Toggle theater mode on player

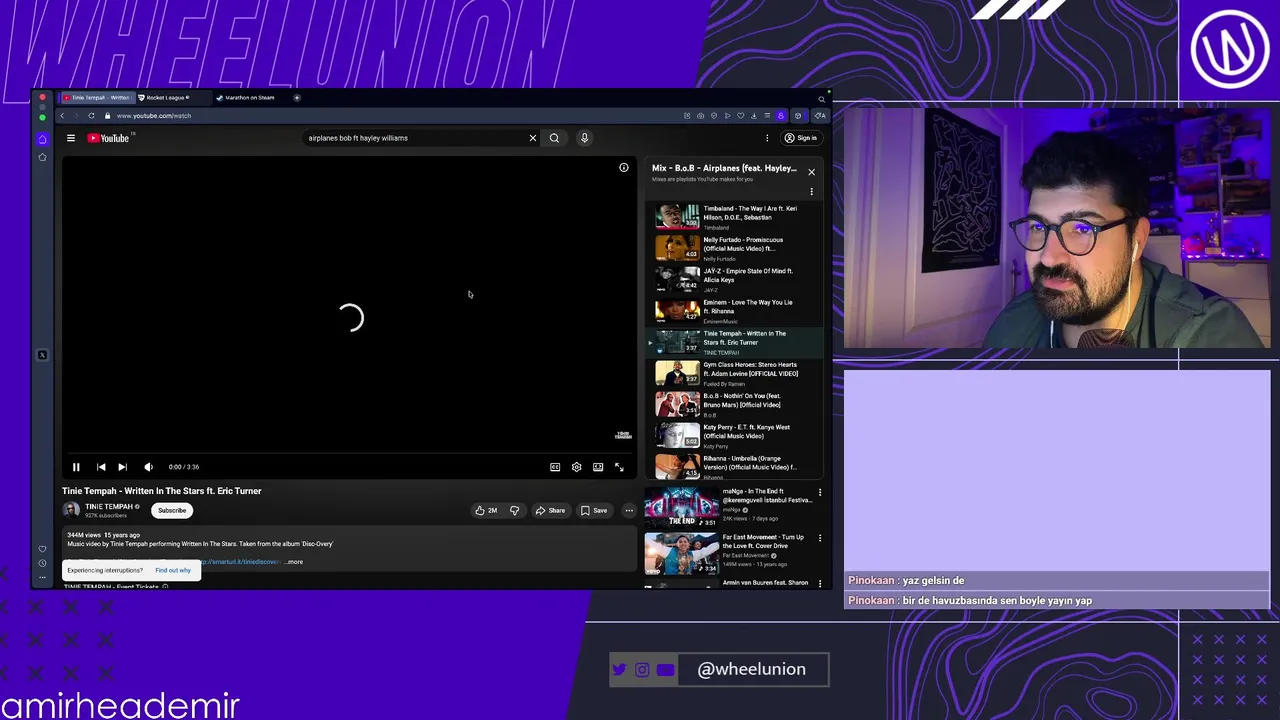(598, 467)
